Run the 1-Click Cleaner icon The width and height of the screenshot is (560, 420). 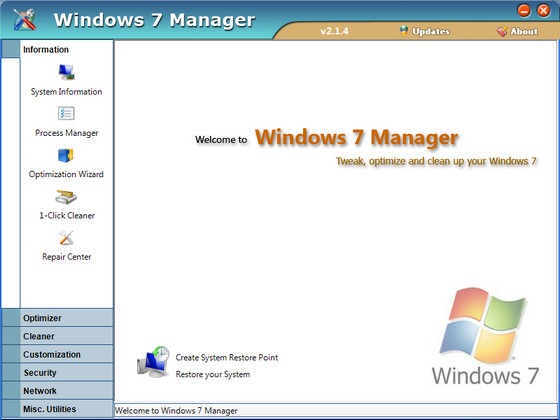pos(66,197)
